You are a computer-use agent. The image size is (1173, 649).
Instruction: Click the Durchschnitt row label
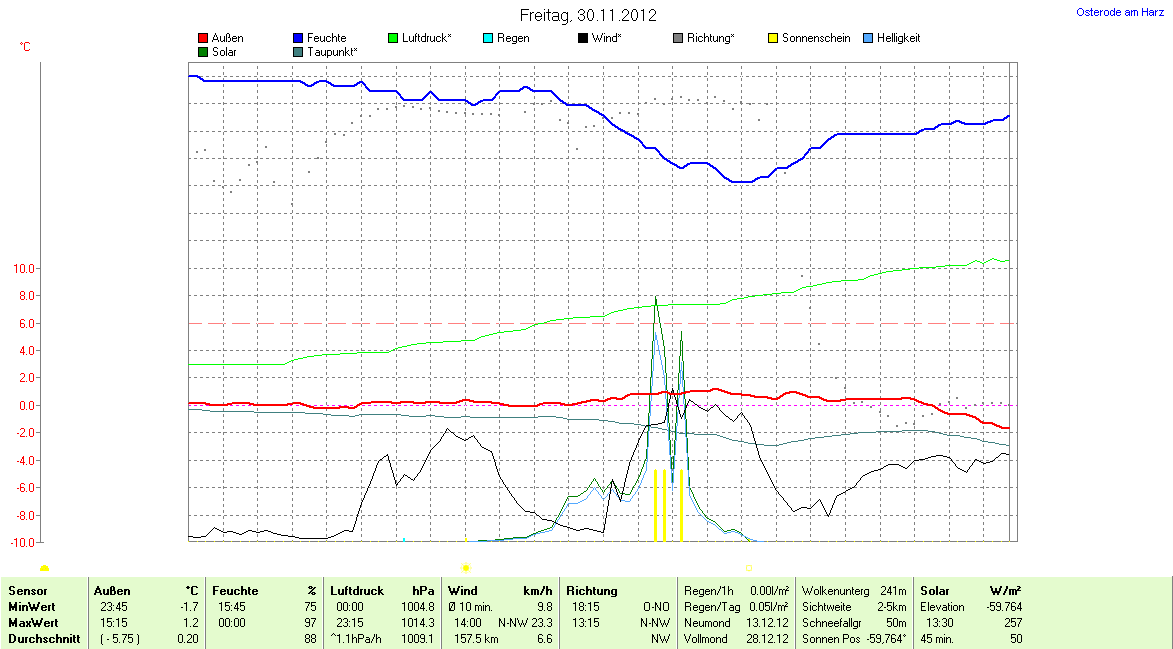tap(44, 639)
